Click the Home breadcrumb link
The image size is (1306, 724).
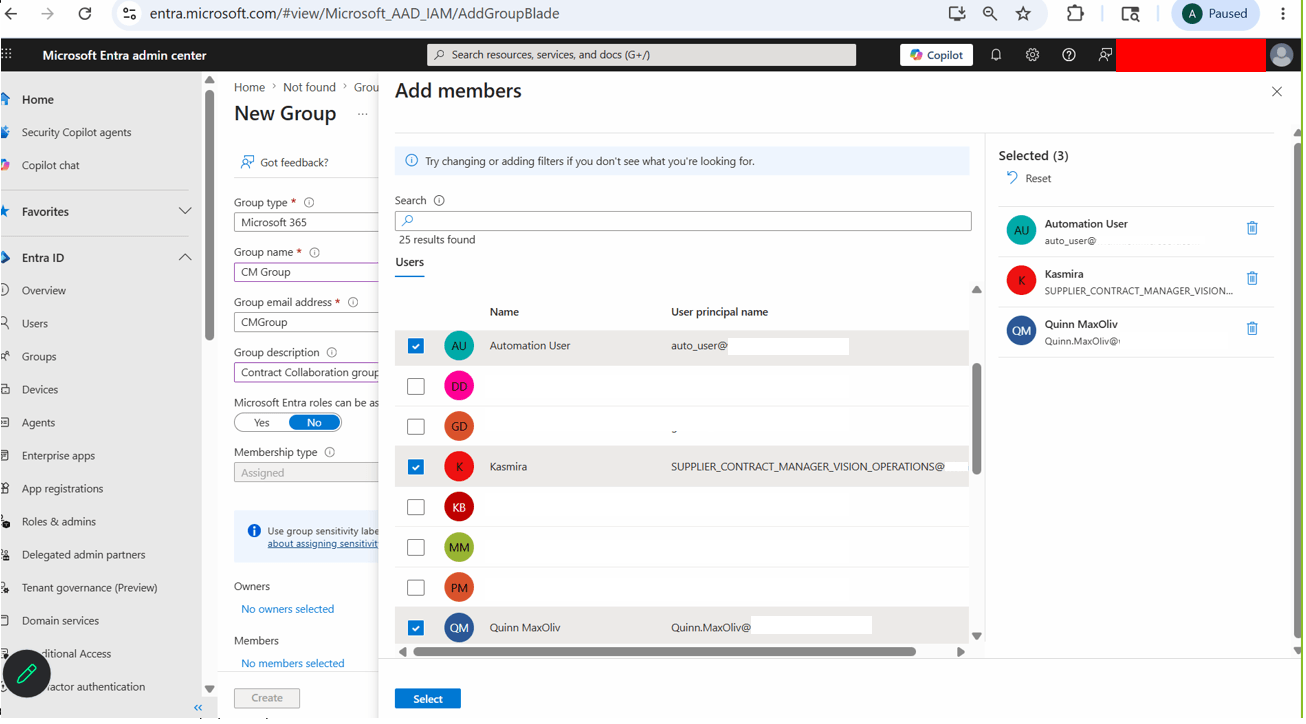pos(249,88)
